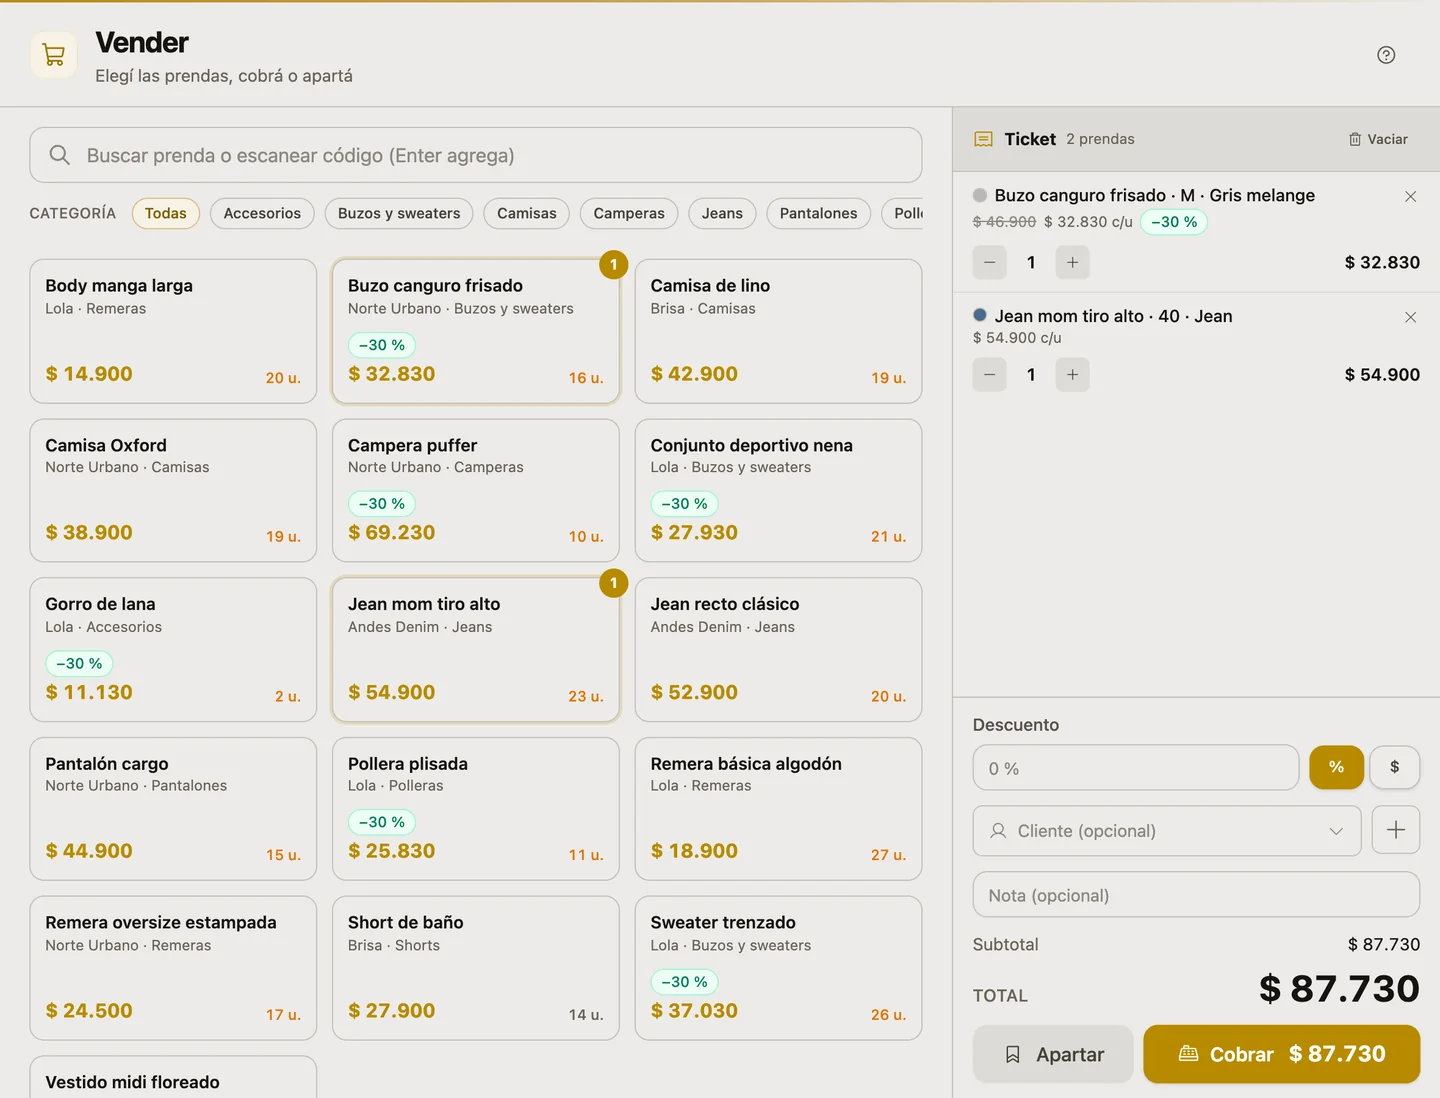Click the Descuento percentage input

click(x=1136, y=768)
